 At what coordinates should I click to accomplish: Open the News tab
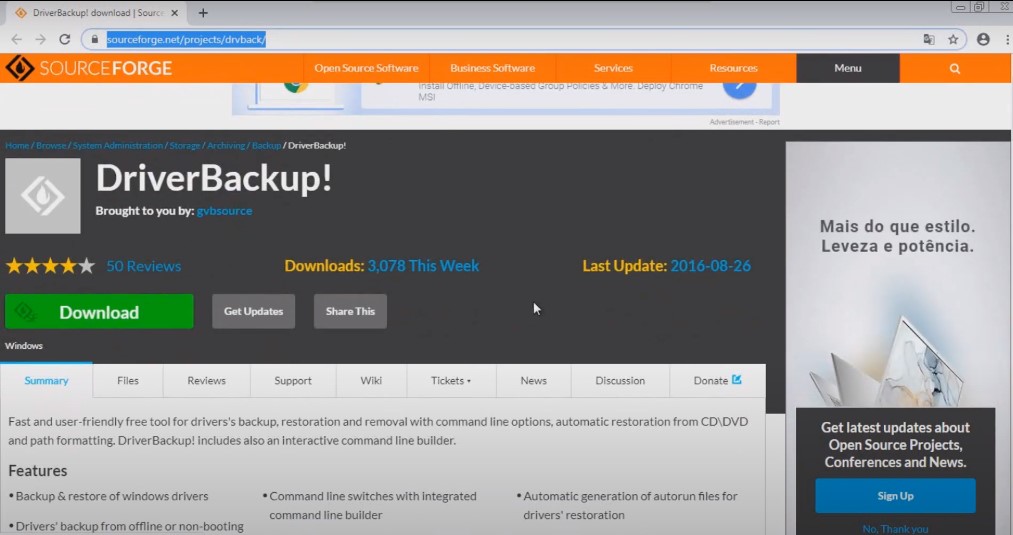click(534, 381)
